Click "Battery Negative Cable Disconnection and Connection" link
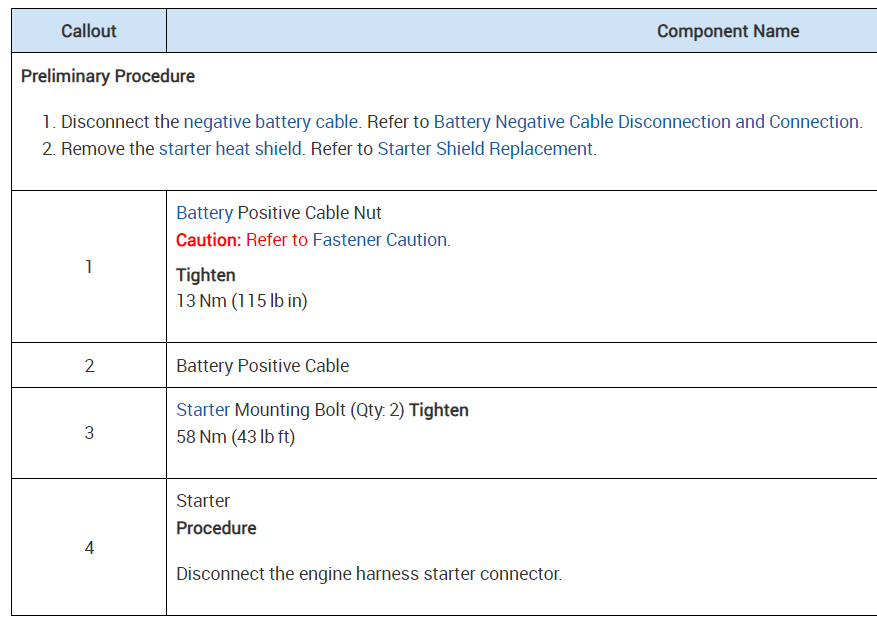The image size is (877, 640). pos(646,122)
